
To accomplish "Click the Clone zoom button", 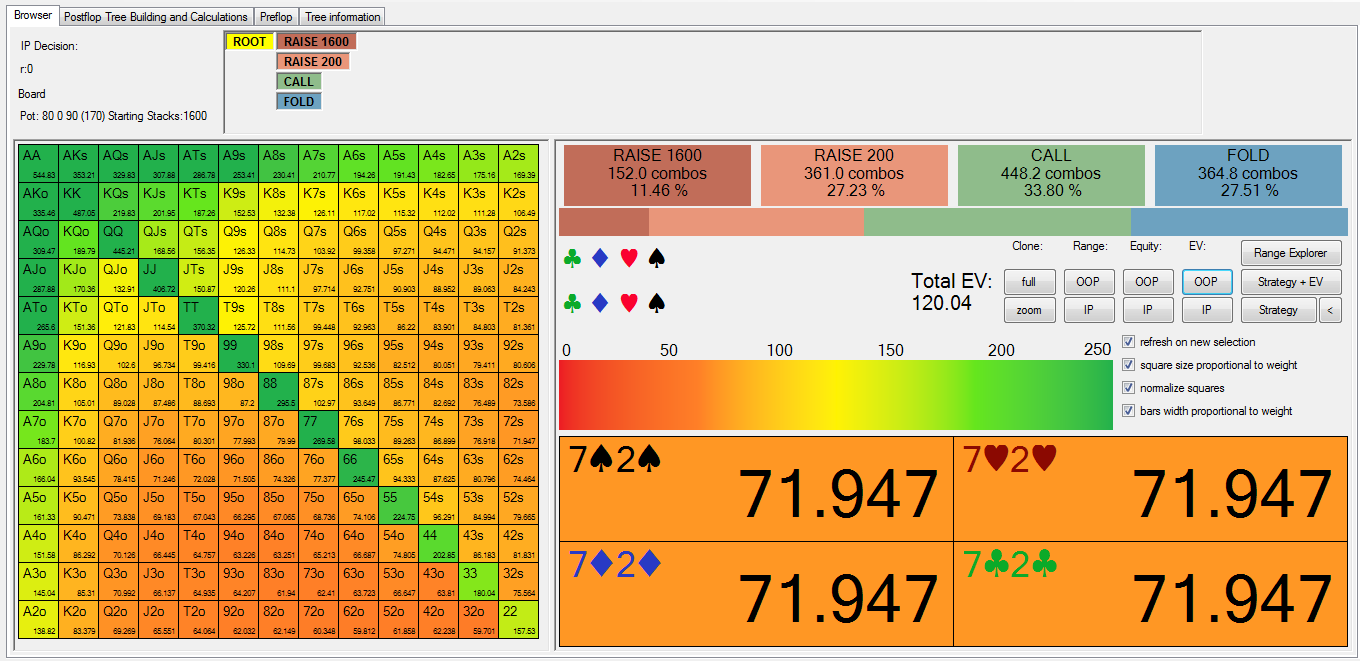I will 1029,310.
